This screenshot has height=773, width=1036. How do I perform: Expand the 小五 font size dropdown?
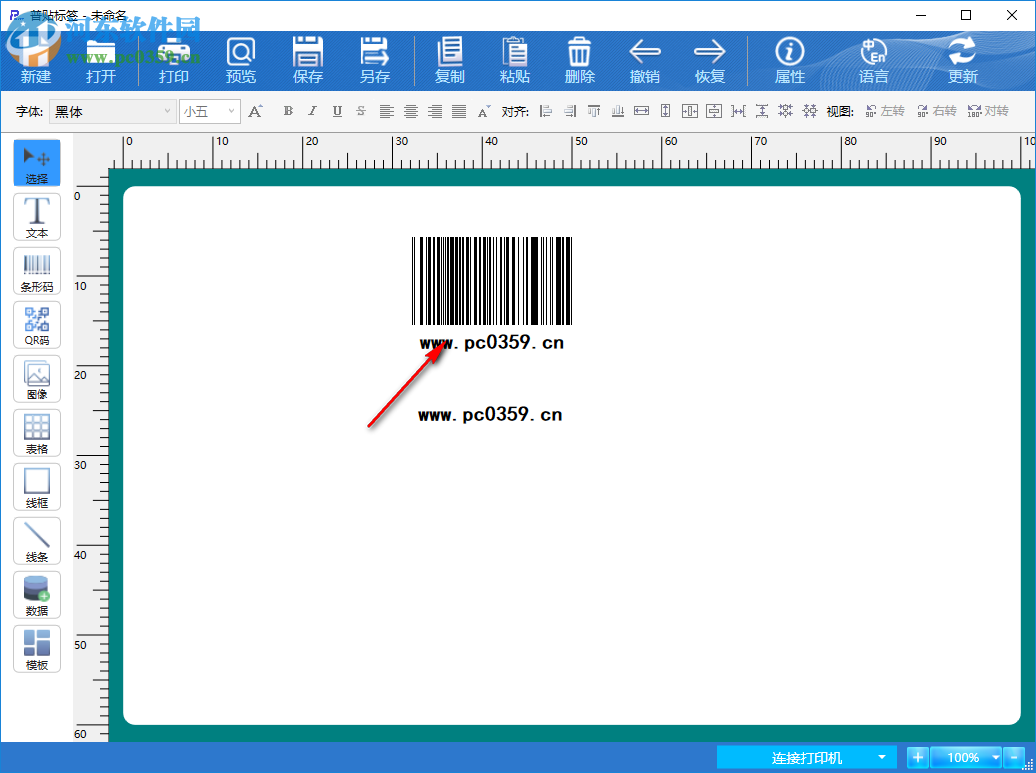(231, 112)
